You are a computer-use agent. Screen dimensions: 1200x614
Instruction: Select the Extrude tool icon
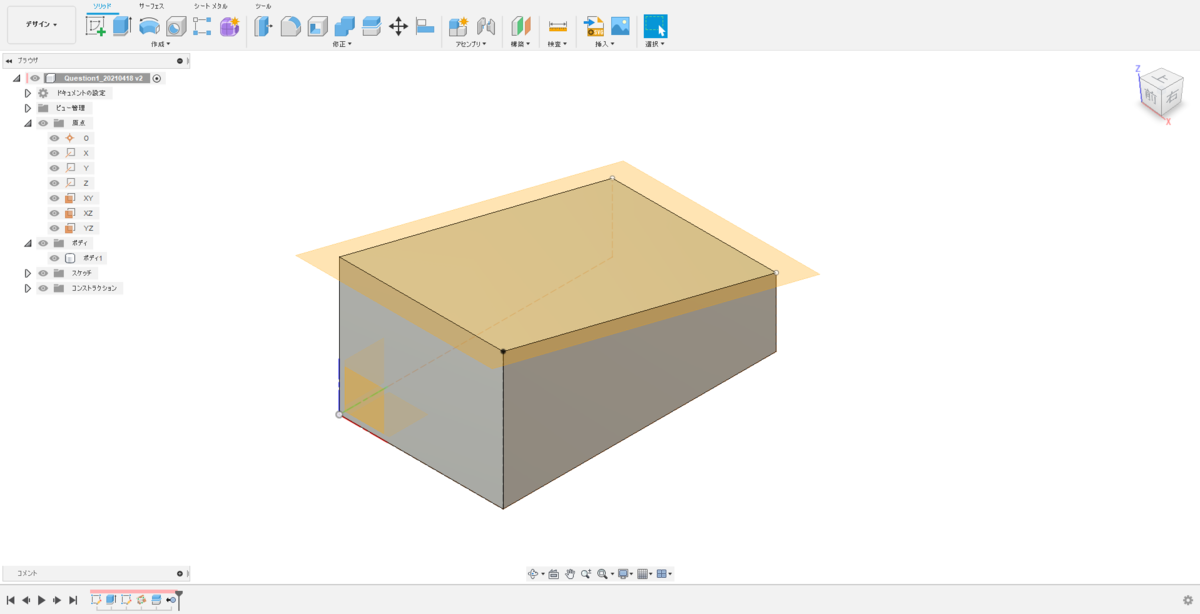tap(122, 26)
